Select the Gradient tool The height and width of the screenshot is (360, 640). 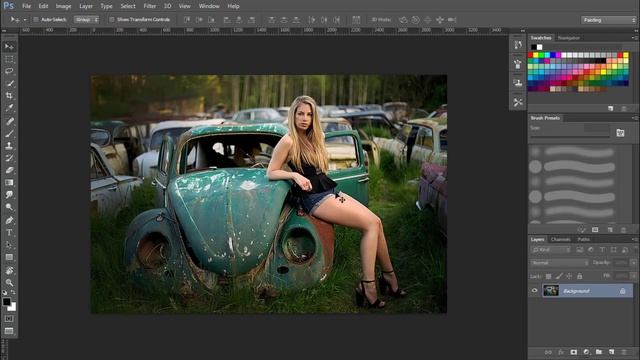(x=9, y=182)
